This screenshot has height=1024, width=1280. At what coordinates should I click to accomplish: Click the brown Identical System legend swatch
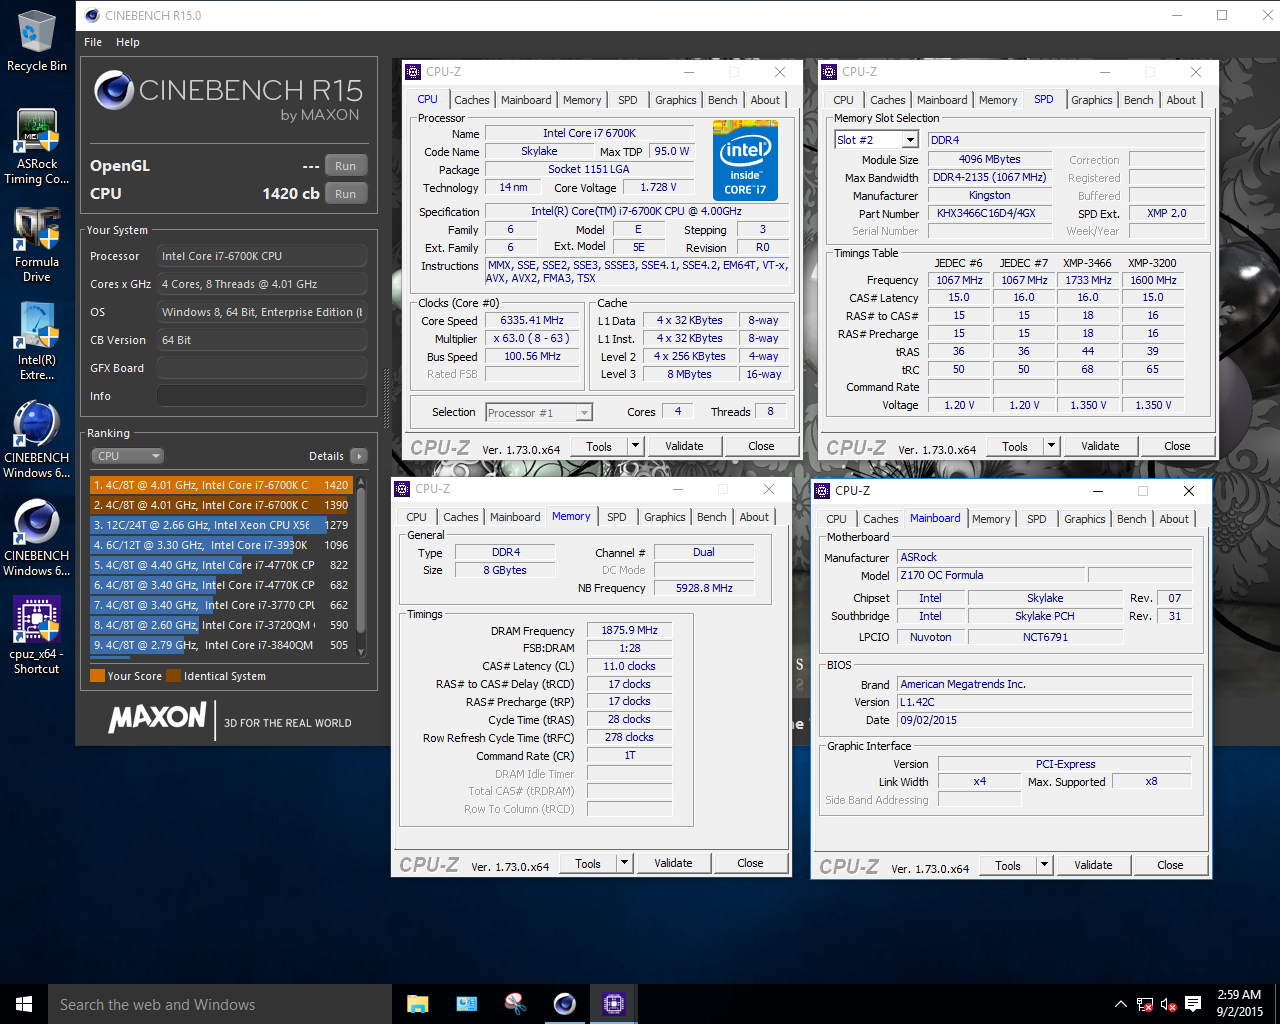coord(174,676)
